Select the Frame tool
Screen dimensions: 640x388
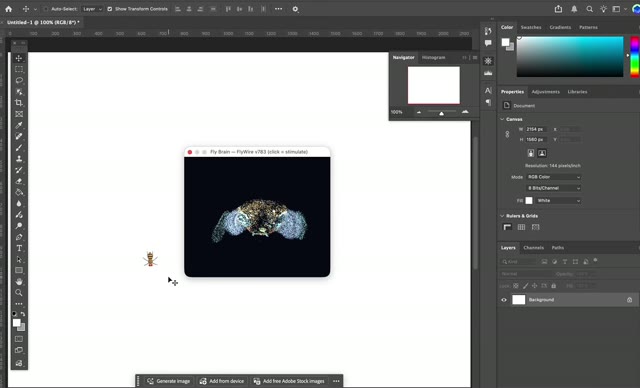coord(19,114)
